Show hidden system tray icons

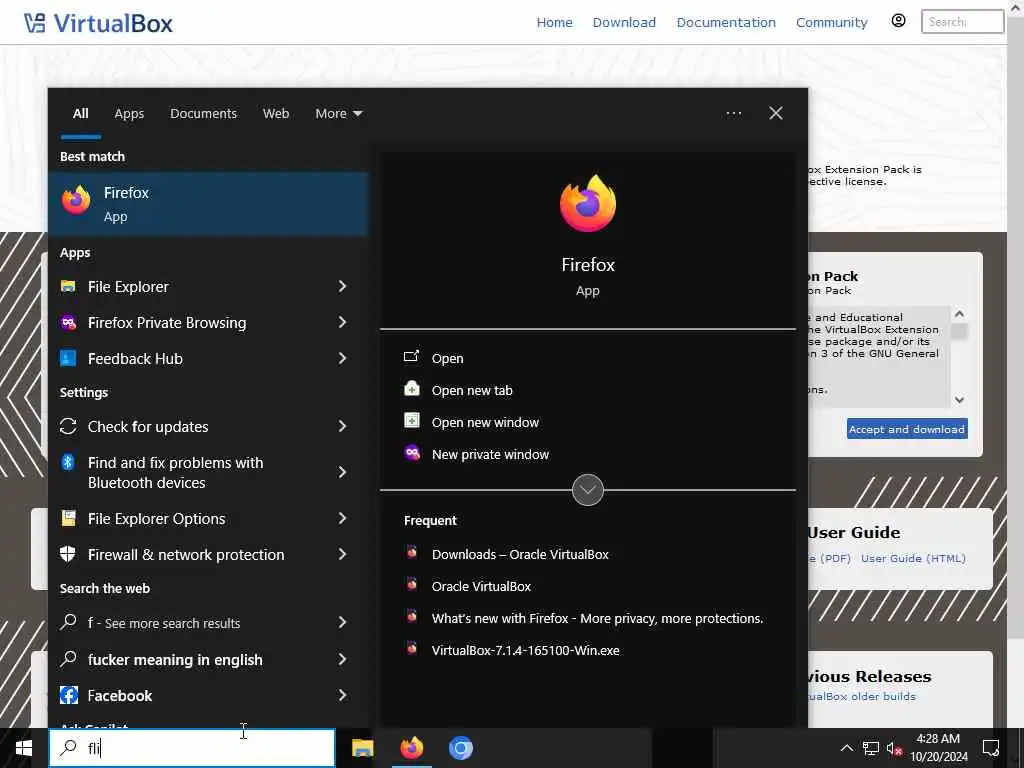coord(846,748)
